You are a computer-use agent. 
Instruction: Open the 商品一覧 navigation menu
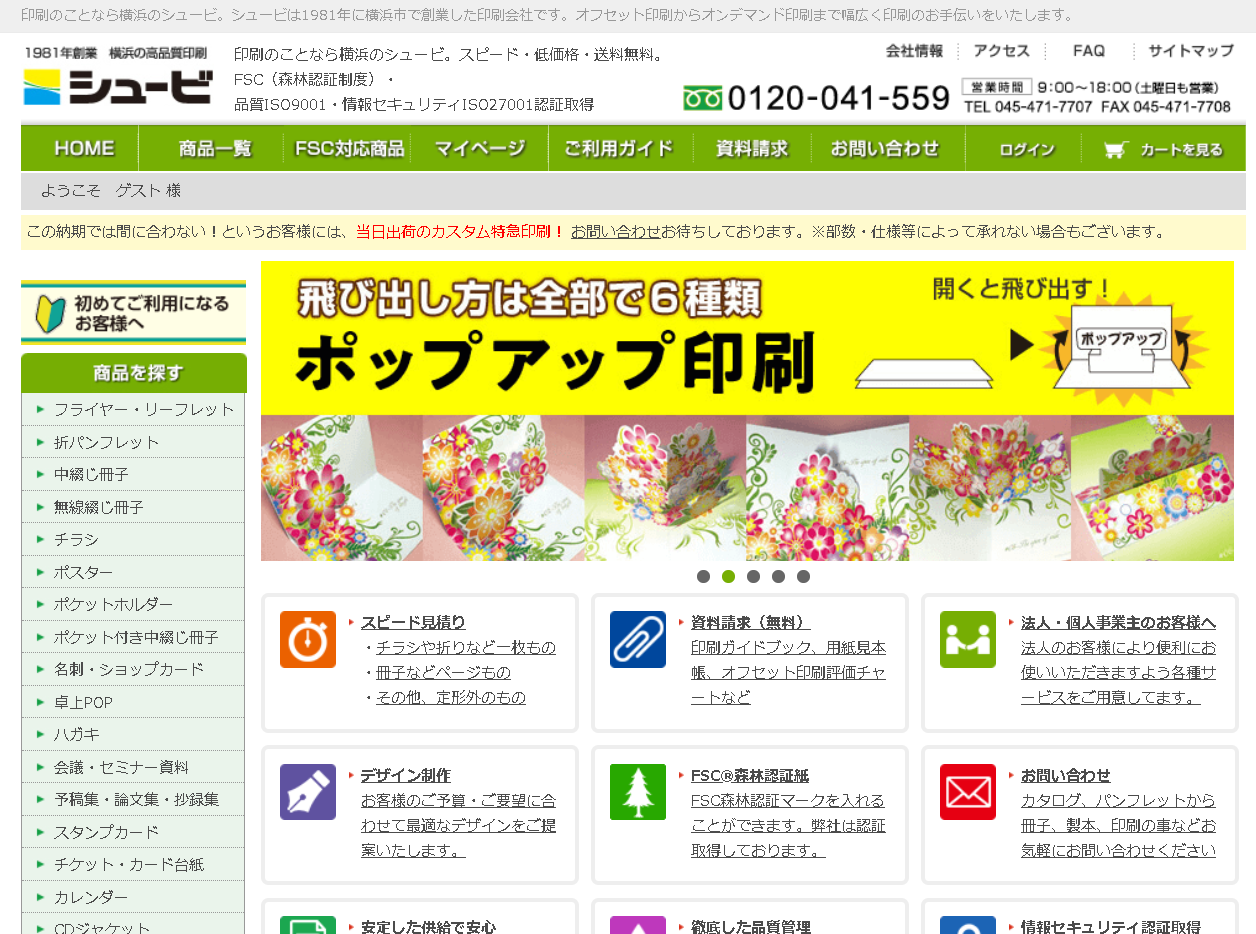(215, 149)
